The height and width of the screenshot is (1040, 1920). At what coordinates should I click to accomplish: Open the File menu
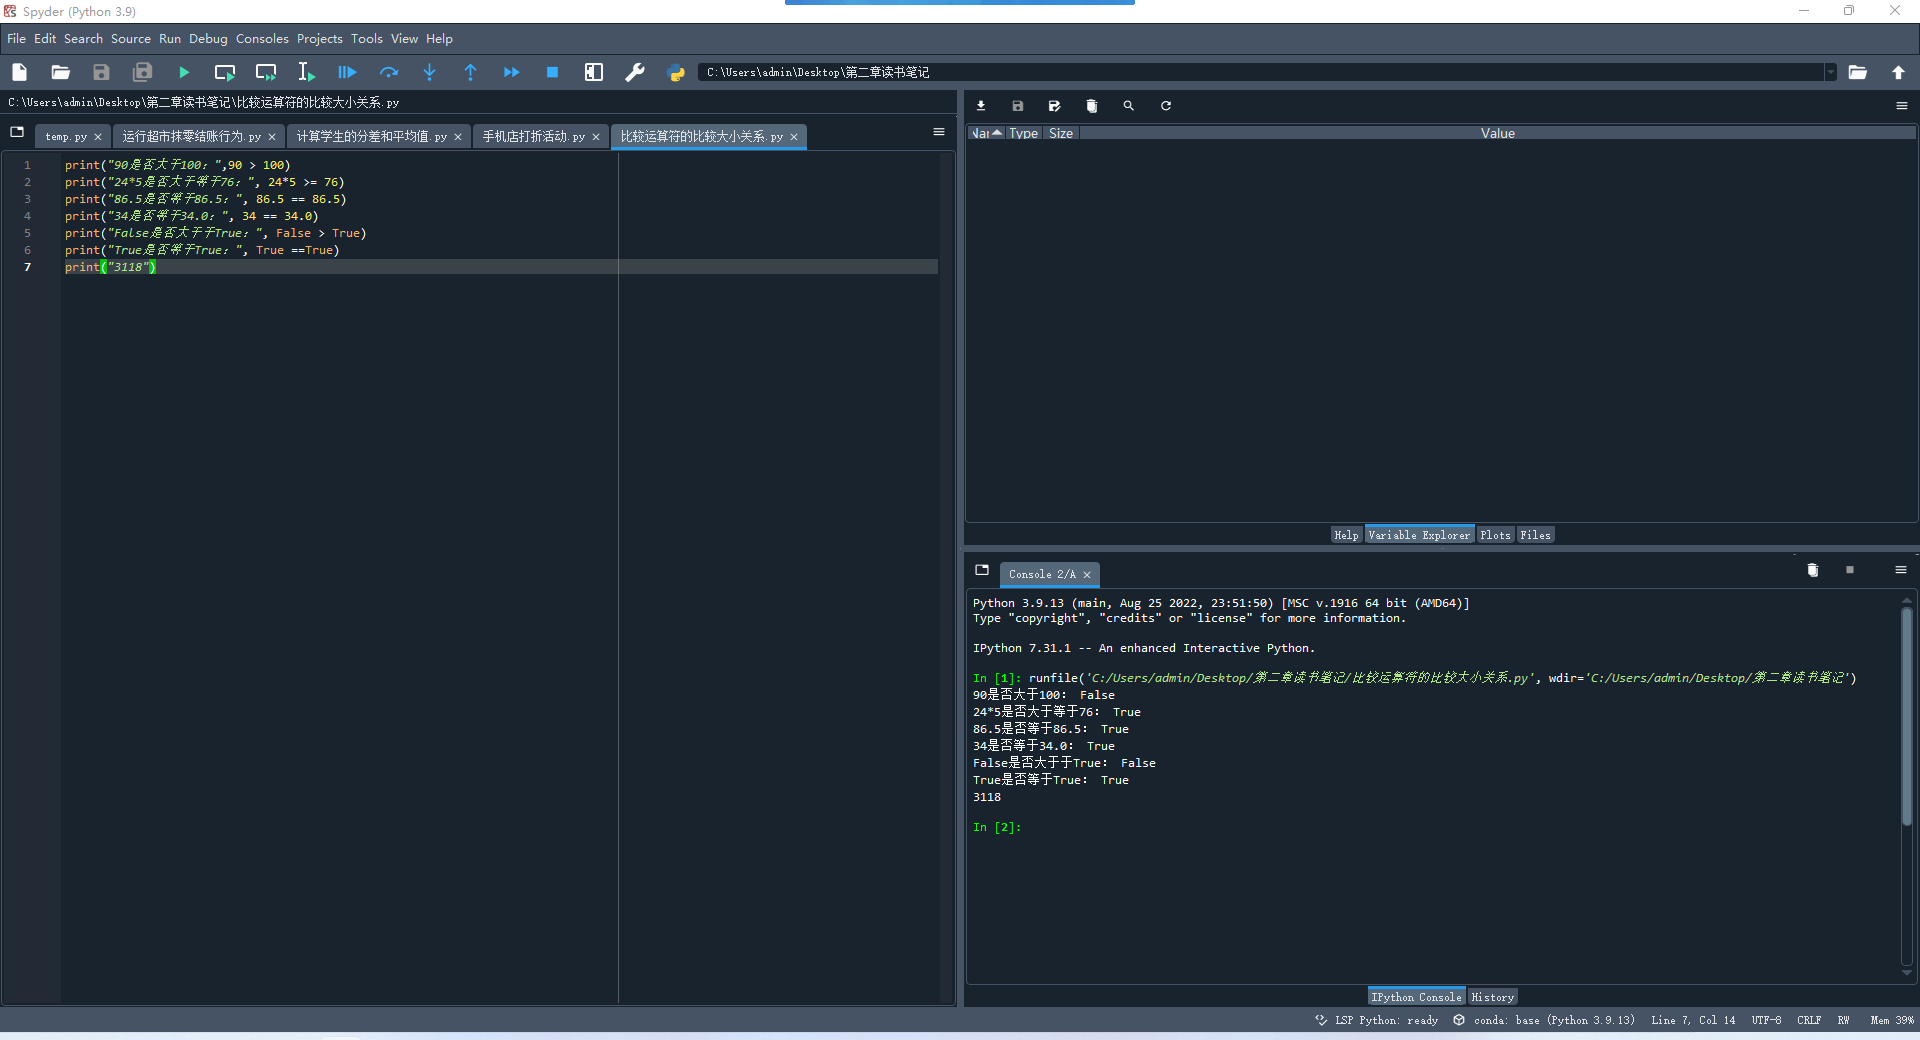[17, 39]
